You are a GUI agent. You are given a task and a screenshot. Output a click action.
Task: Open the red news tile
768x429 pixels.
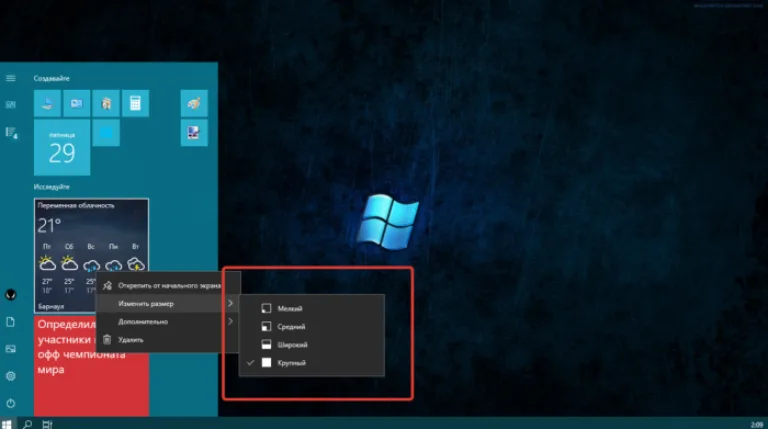pyautogui.click(x=92, y=366)
